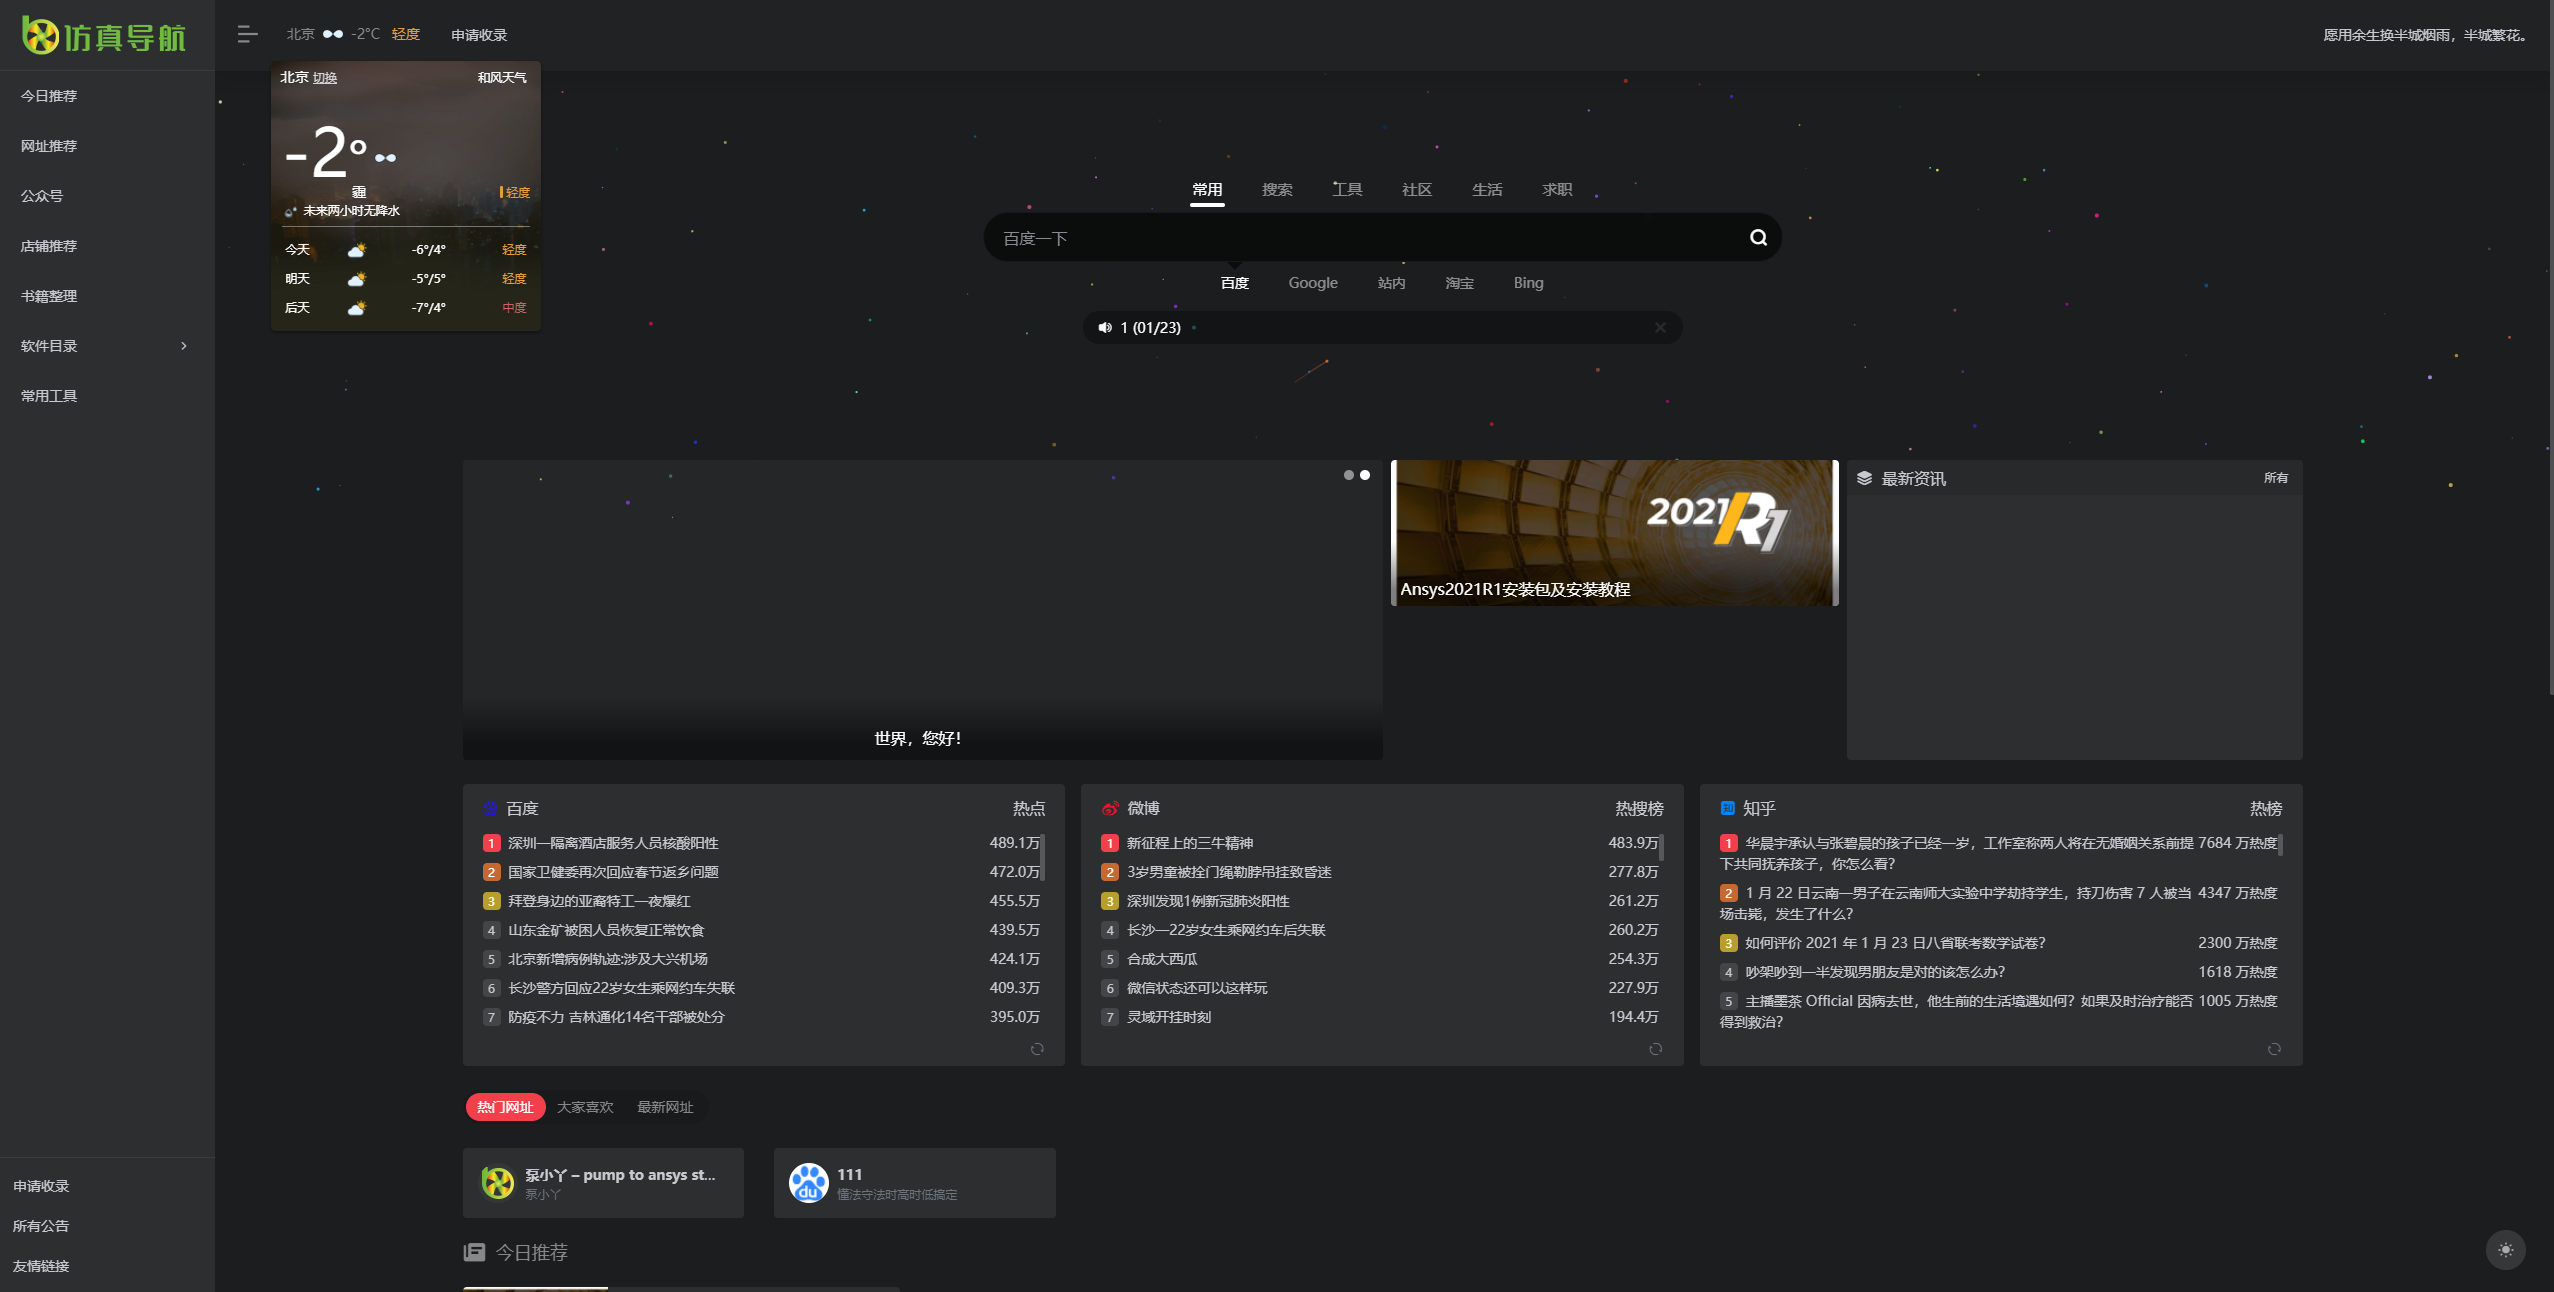Refresh the 微博 hot search list

tap(1656, 1049)
